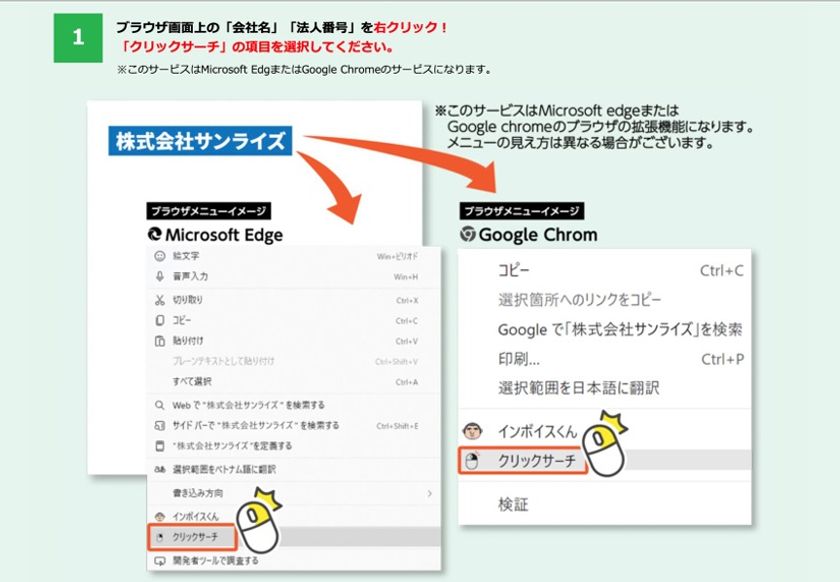Click the magnifier Web search icon

point(160,405)
